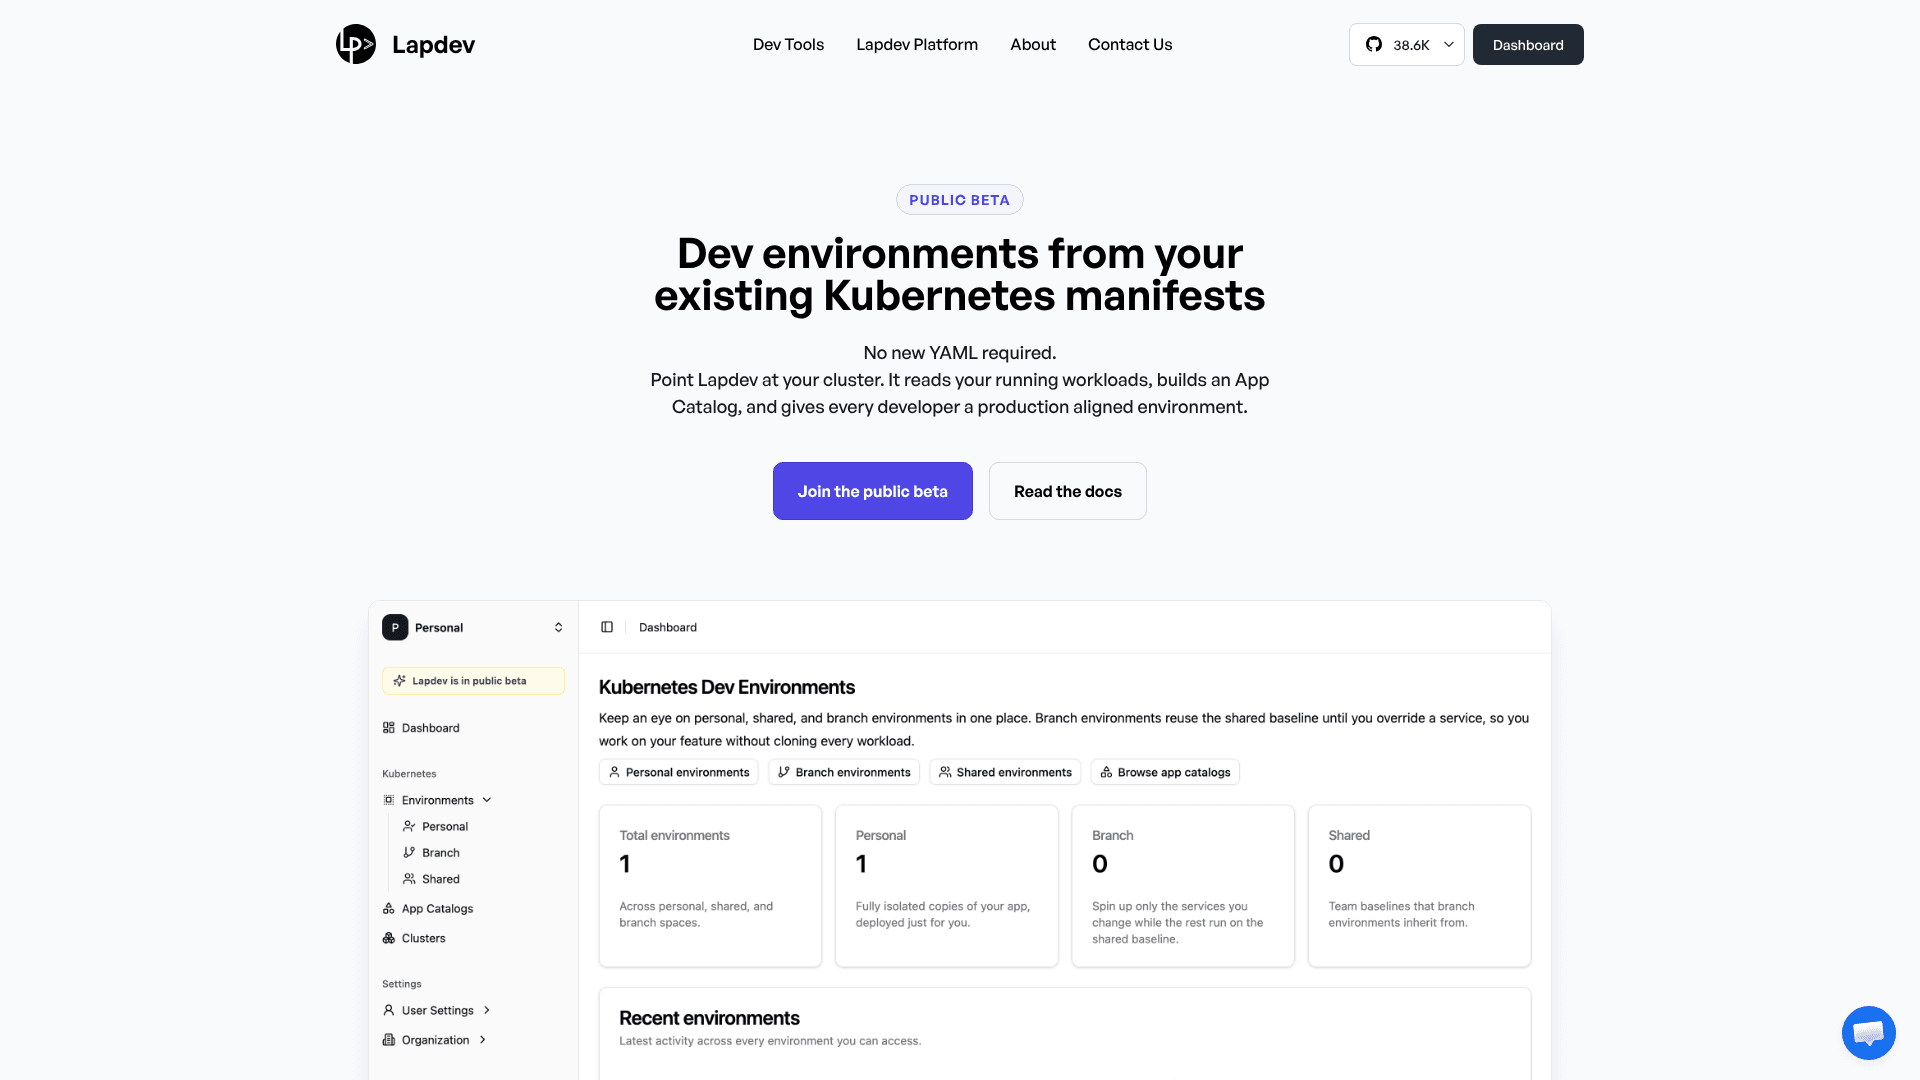Go to About page
The height and width of the screenshot is (1080, 1920).
1033,44
